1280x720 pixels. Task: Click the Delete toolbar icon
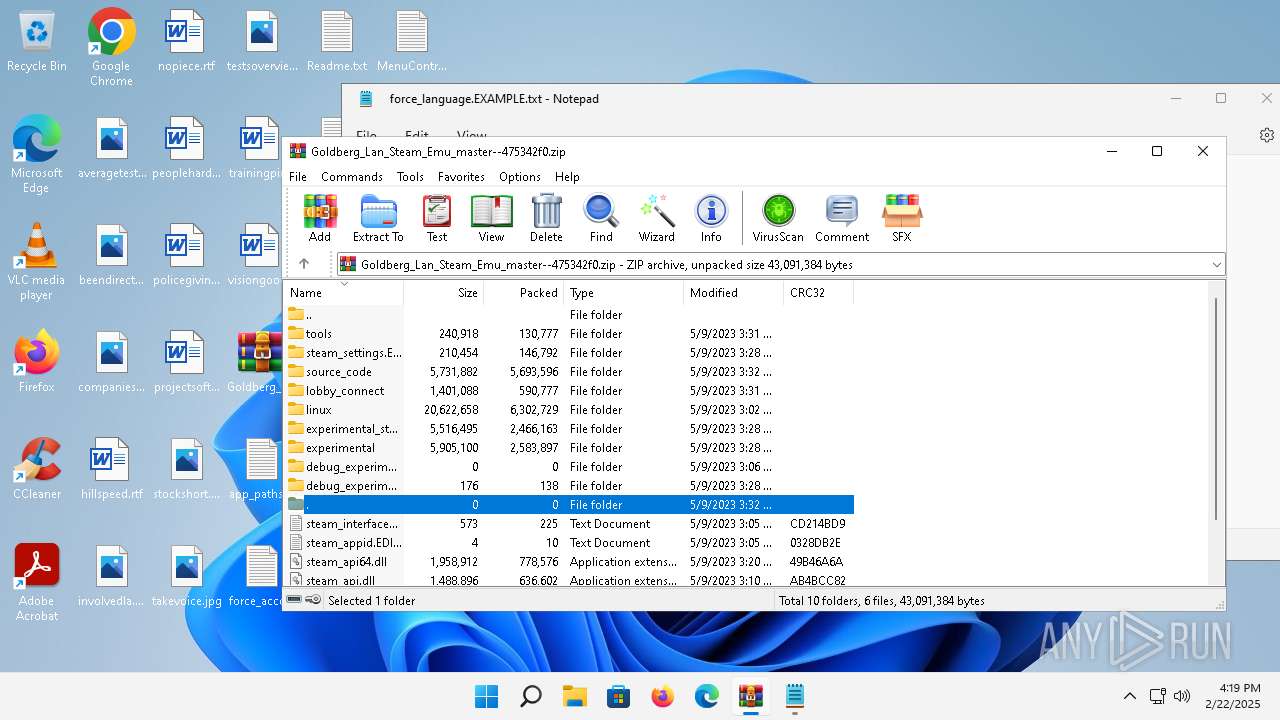546,218
